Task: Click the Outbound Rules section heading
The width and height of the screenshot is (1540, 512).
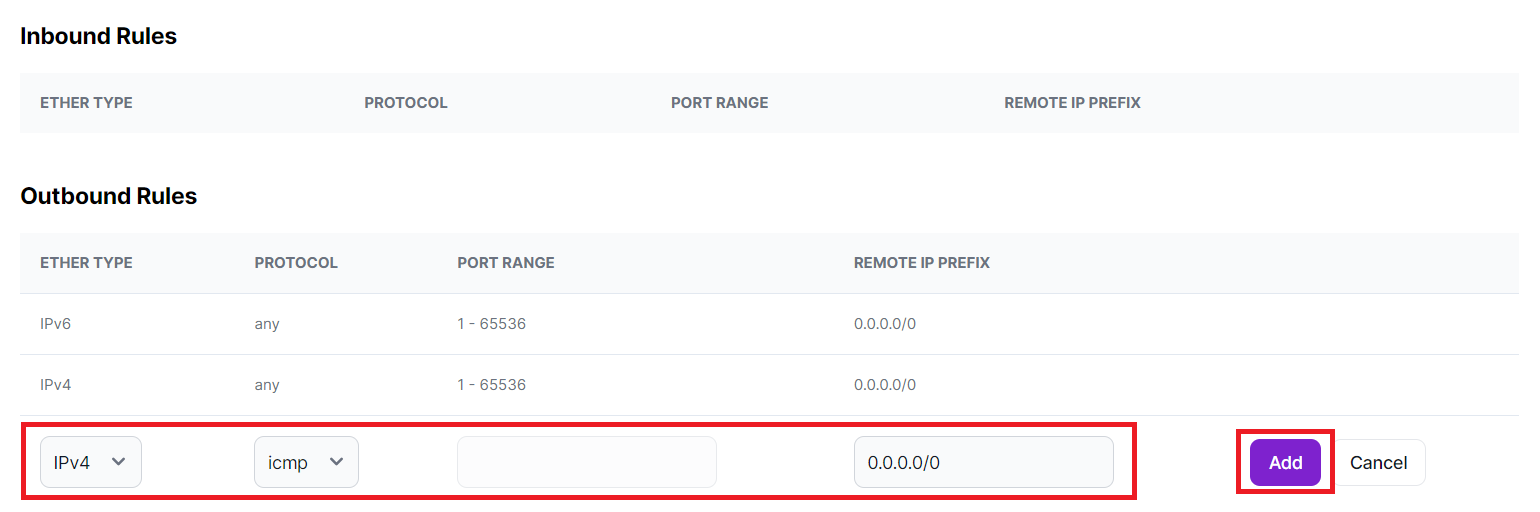Action: [x=109, y=196]
